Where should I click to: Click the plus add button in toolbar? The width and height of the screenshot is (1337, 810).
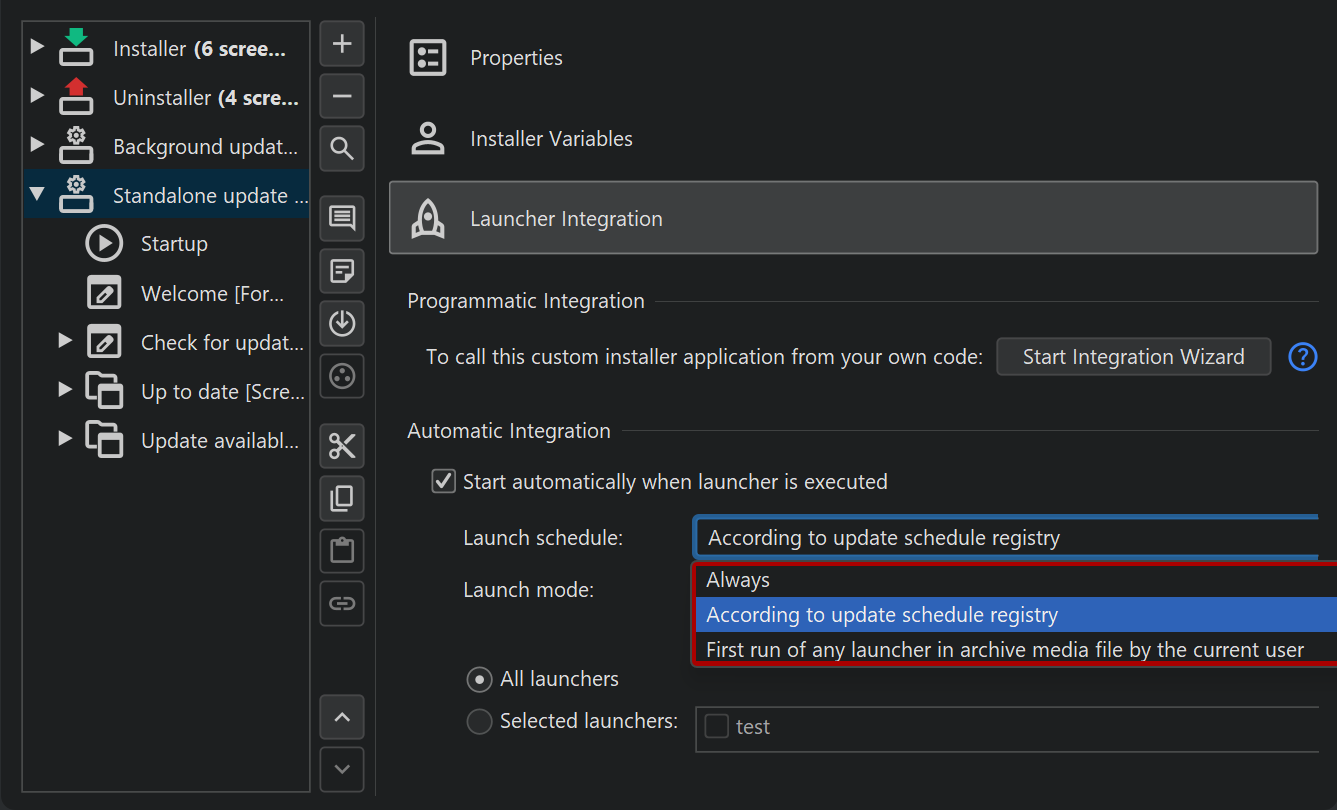tap(342, 44)
